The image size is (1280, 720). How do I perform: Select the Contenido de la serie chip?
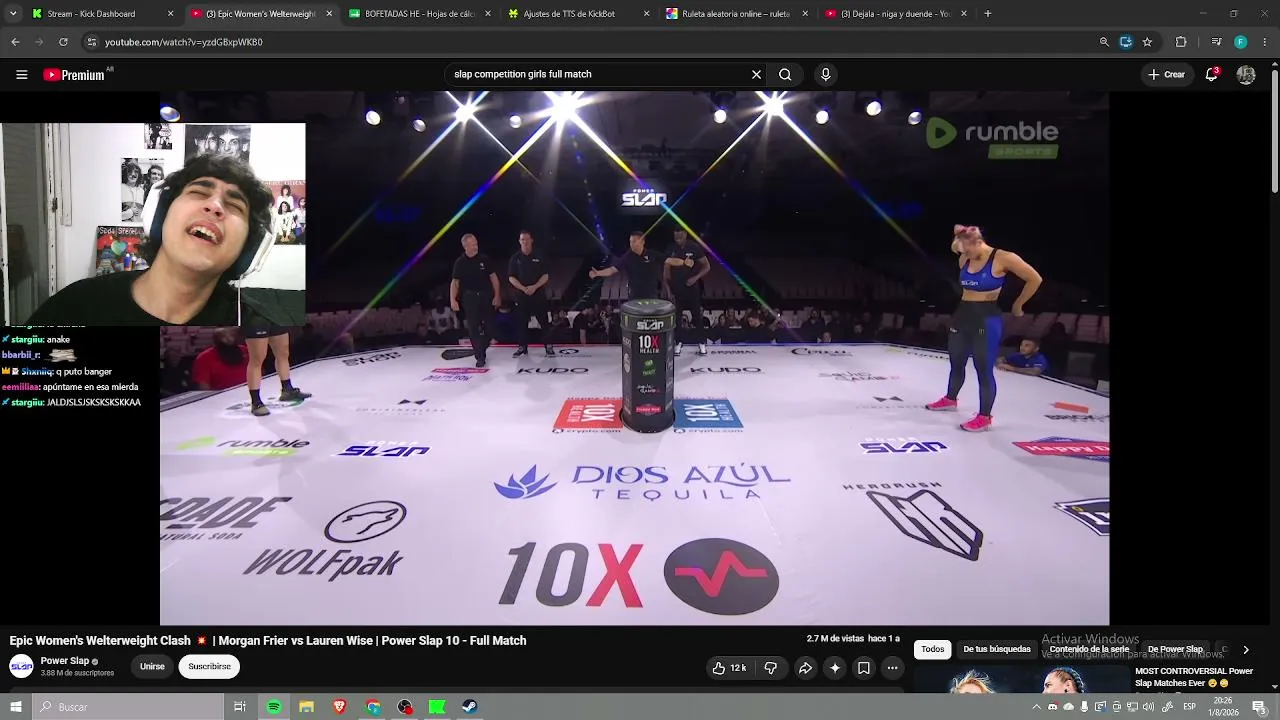click(x=1089, y=649)
